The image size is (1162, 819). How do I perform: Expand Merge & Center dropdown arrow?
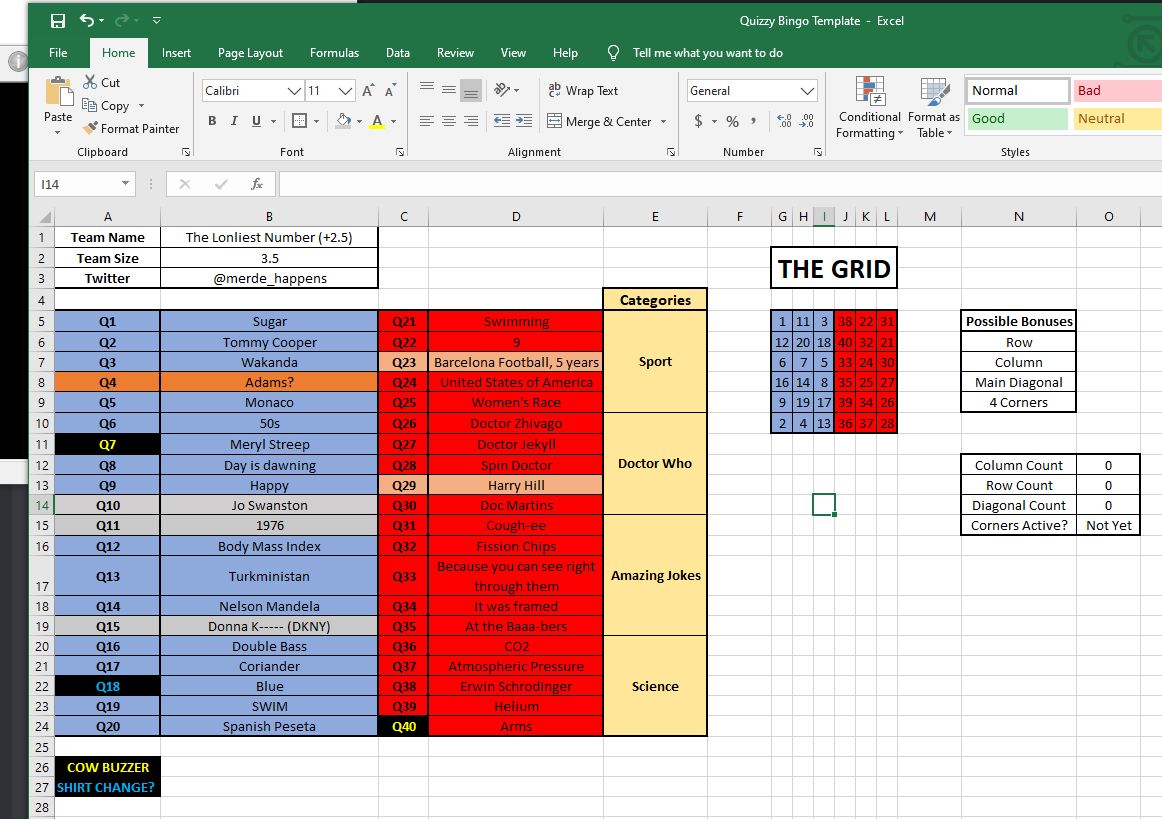(663, 121)
